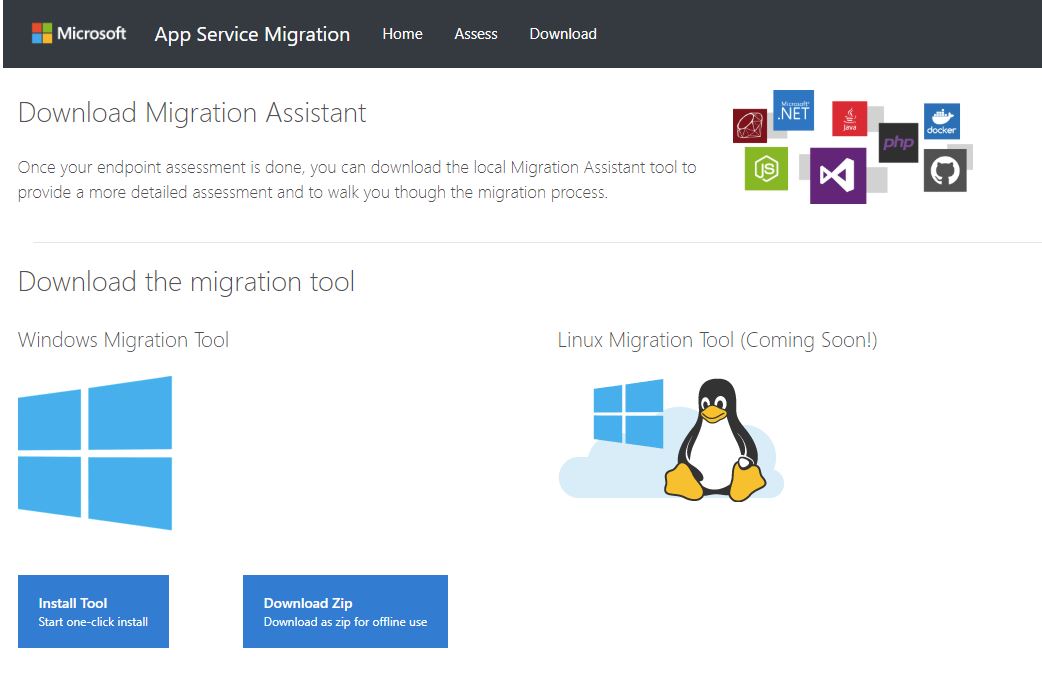This screenshot has height=674, width=1042.
Task: Click the Microsoft .NET icon
Action: (793, 110)
